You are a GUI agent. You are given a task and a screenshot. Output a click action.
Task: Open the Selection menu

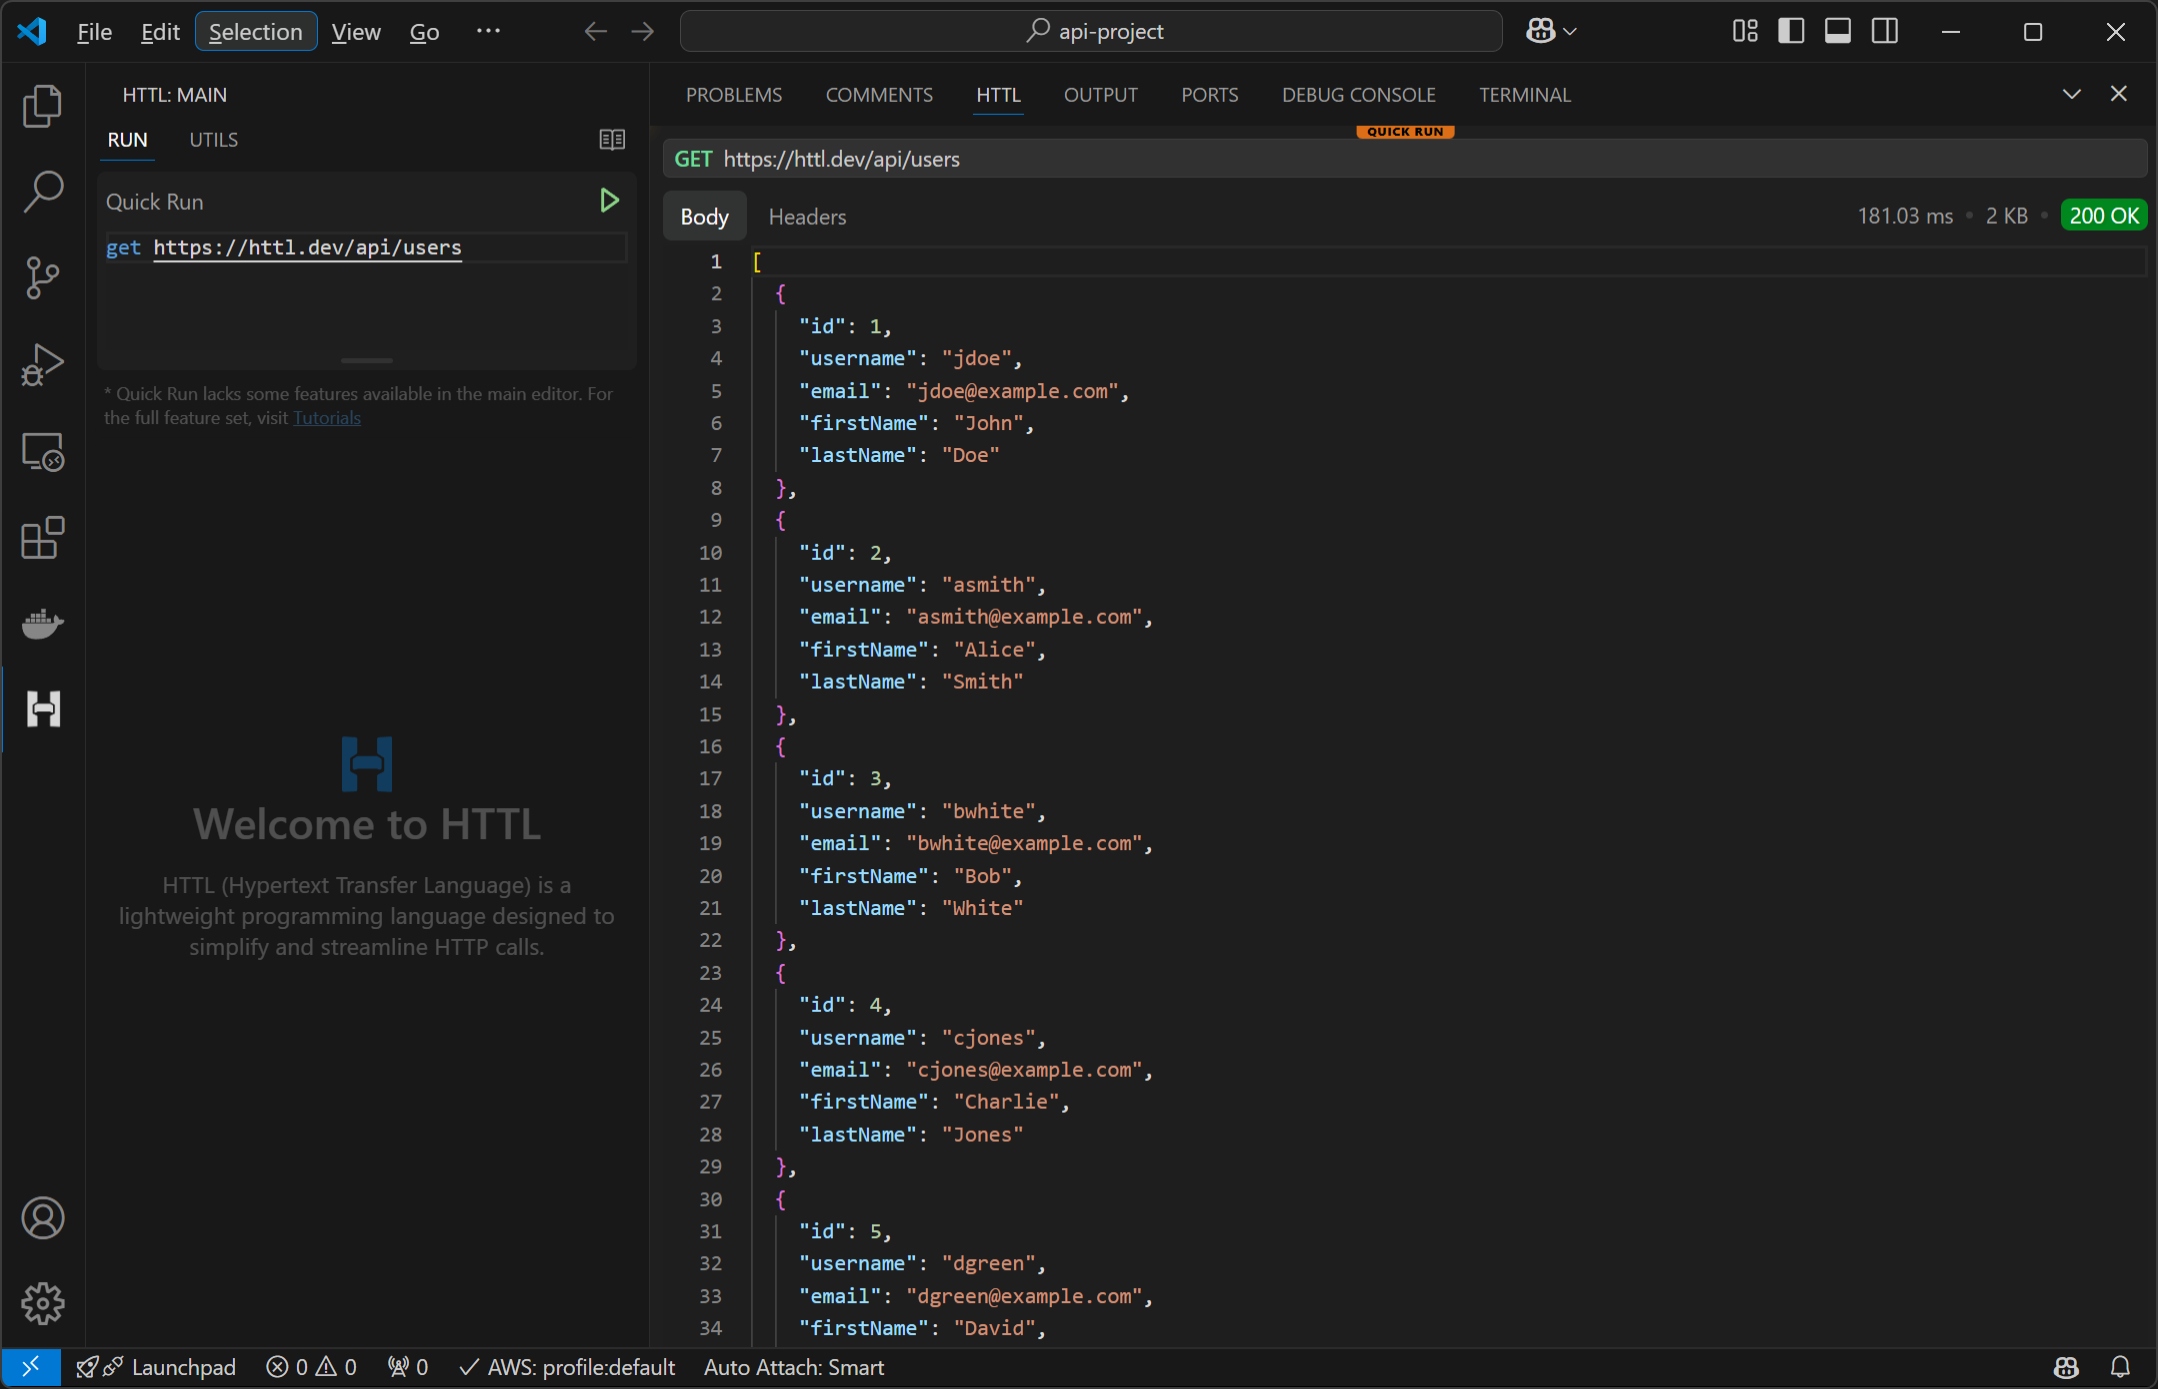(x=256, y=31)
